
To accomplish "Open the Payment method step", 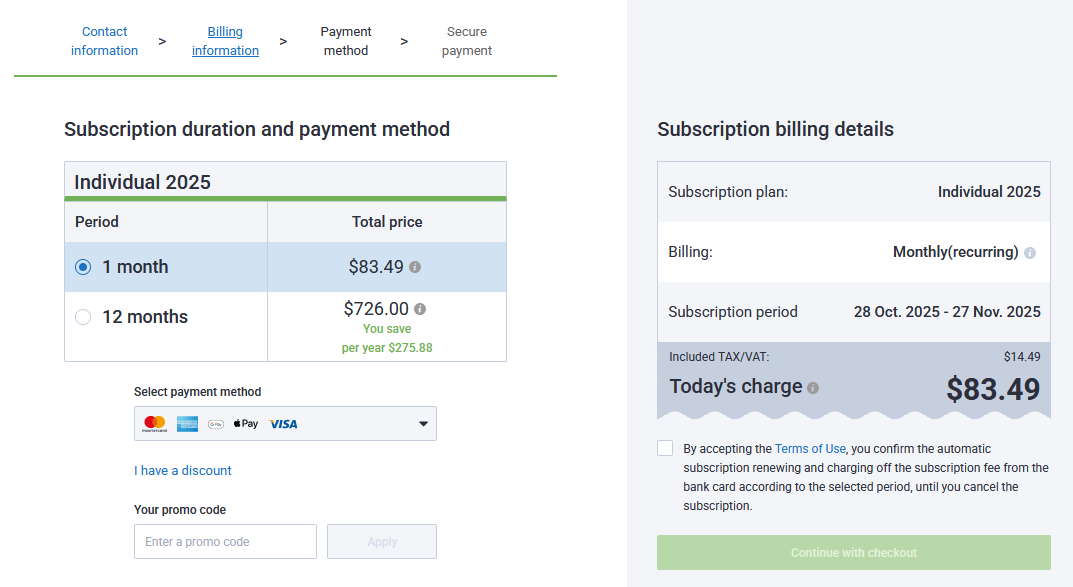I will [346, 41].
